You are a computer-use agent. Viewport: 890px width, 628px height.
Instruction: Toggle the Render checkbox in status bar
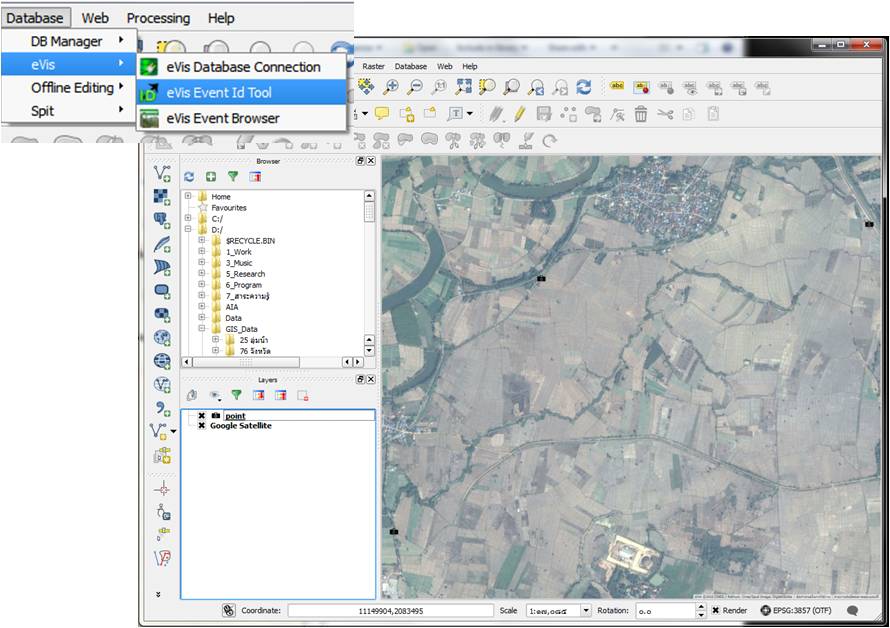pos(716,610)
